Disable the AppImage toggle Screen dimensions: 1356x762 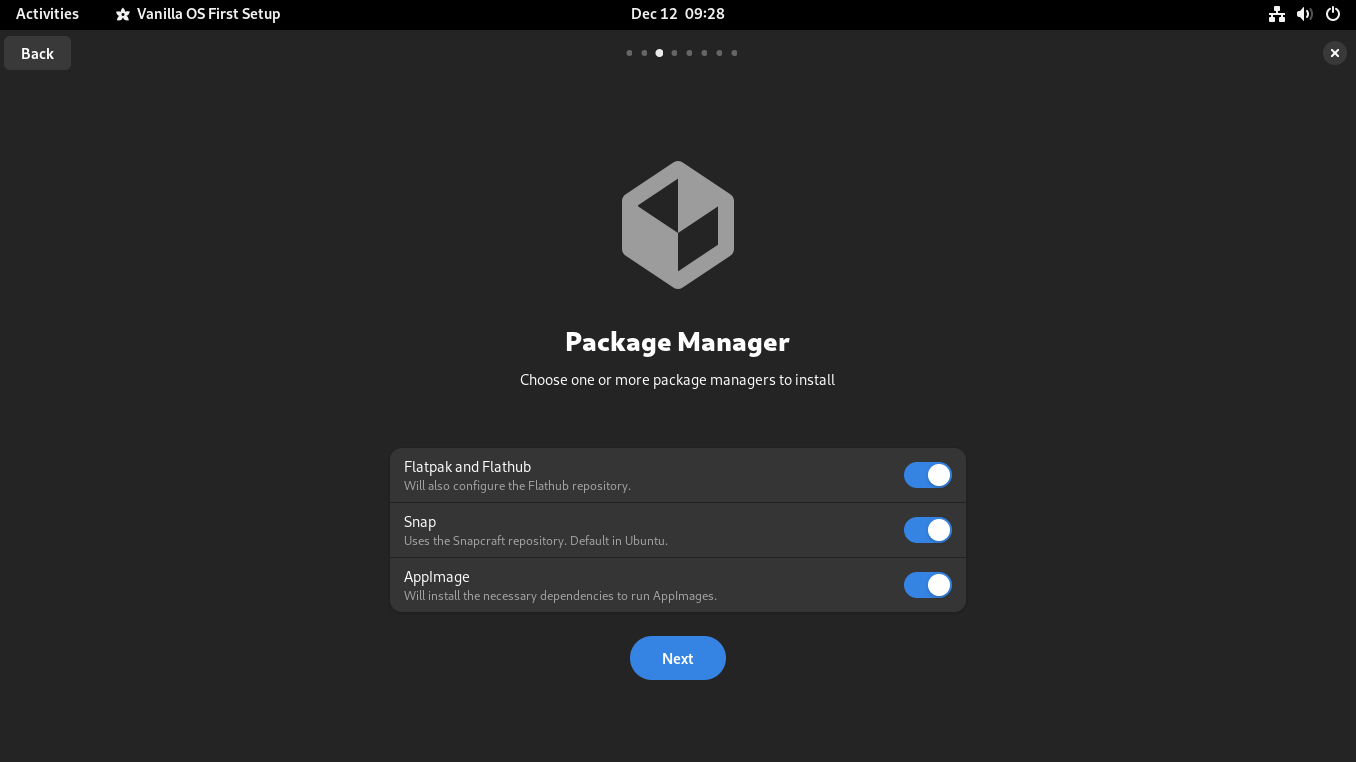[x=927, y=585]
